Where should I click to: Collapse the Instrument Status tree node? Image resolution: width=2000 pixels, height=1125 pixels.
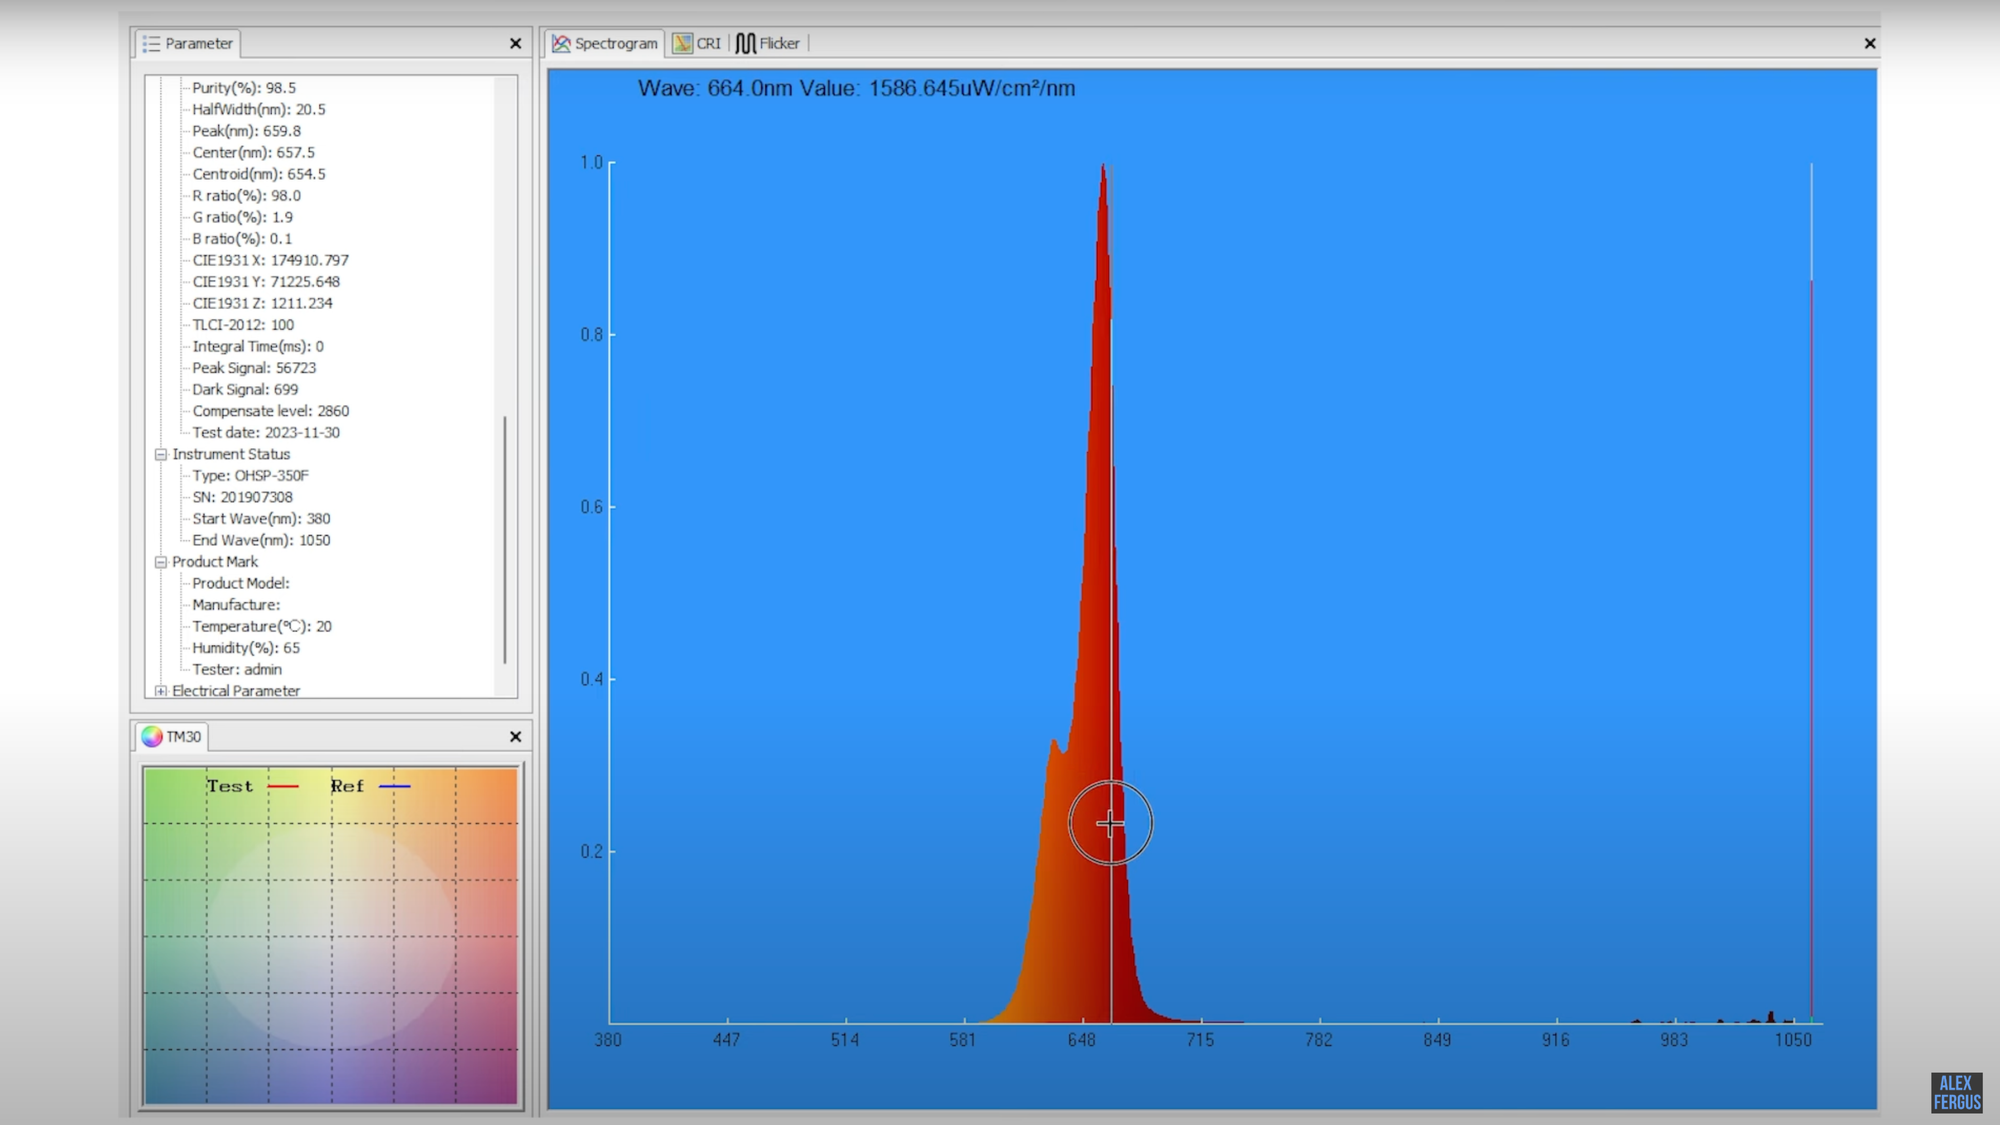(161, 454)
